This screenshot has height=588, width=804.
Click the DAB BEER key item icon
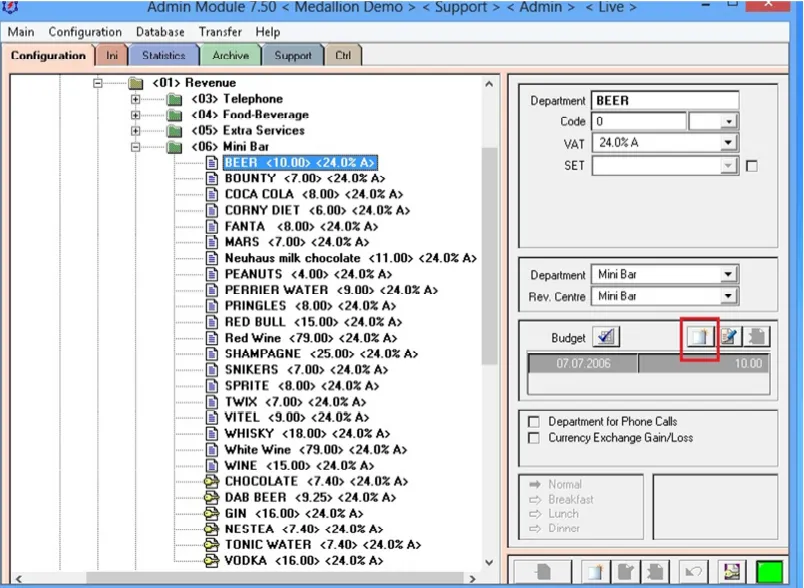pyautogui.click(x=211, y=497)
